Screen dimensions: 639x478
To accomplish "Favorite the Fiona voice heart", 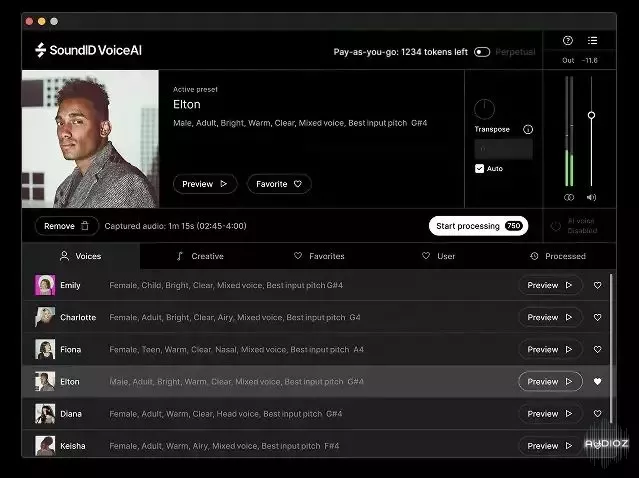I will click(x=597, y=349).
